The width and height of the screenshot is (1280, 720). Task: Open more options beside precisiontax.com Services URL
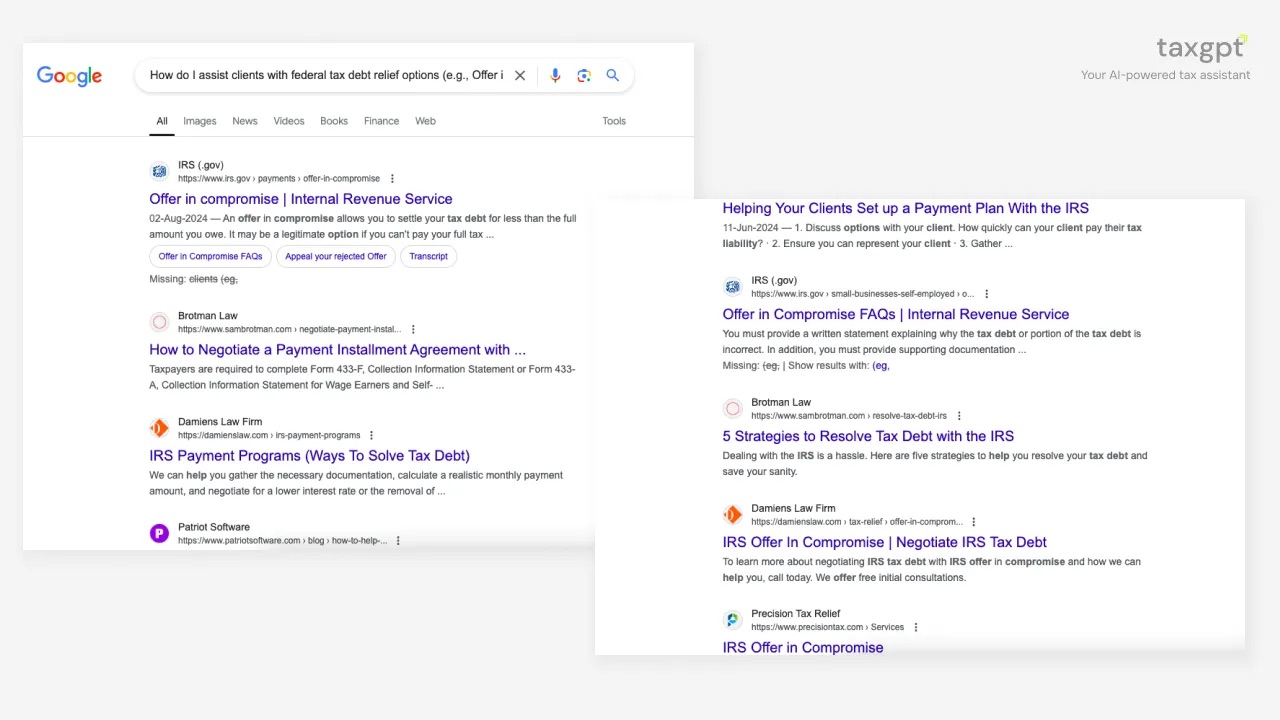(x=916, y=627)
